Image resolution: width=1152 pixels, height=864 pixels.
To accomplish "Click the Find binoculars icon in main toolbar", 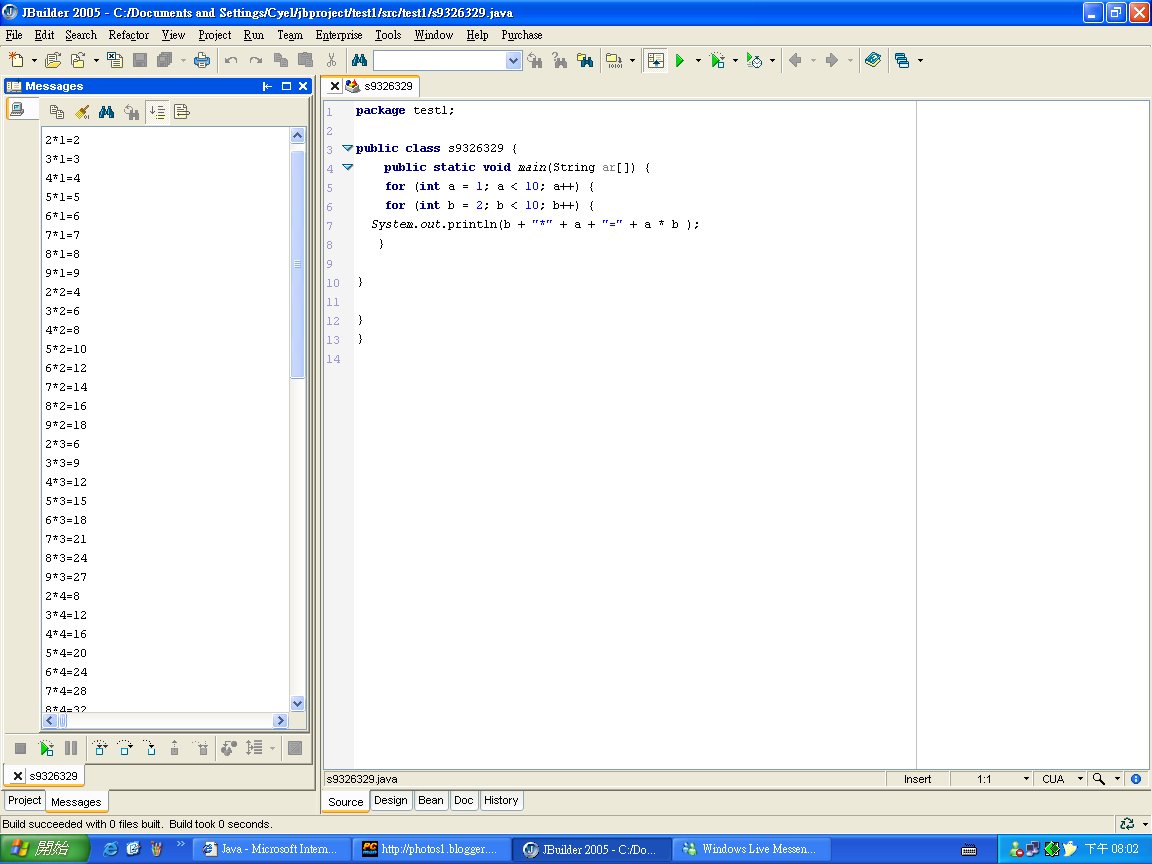I will 359,60.
